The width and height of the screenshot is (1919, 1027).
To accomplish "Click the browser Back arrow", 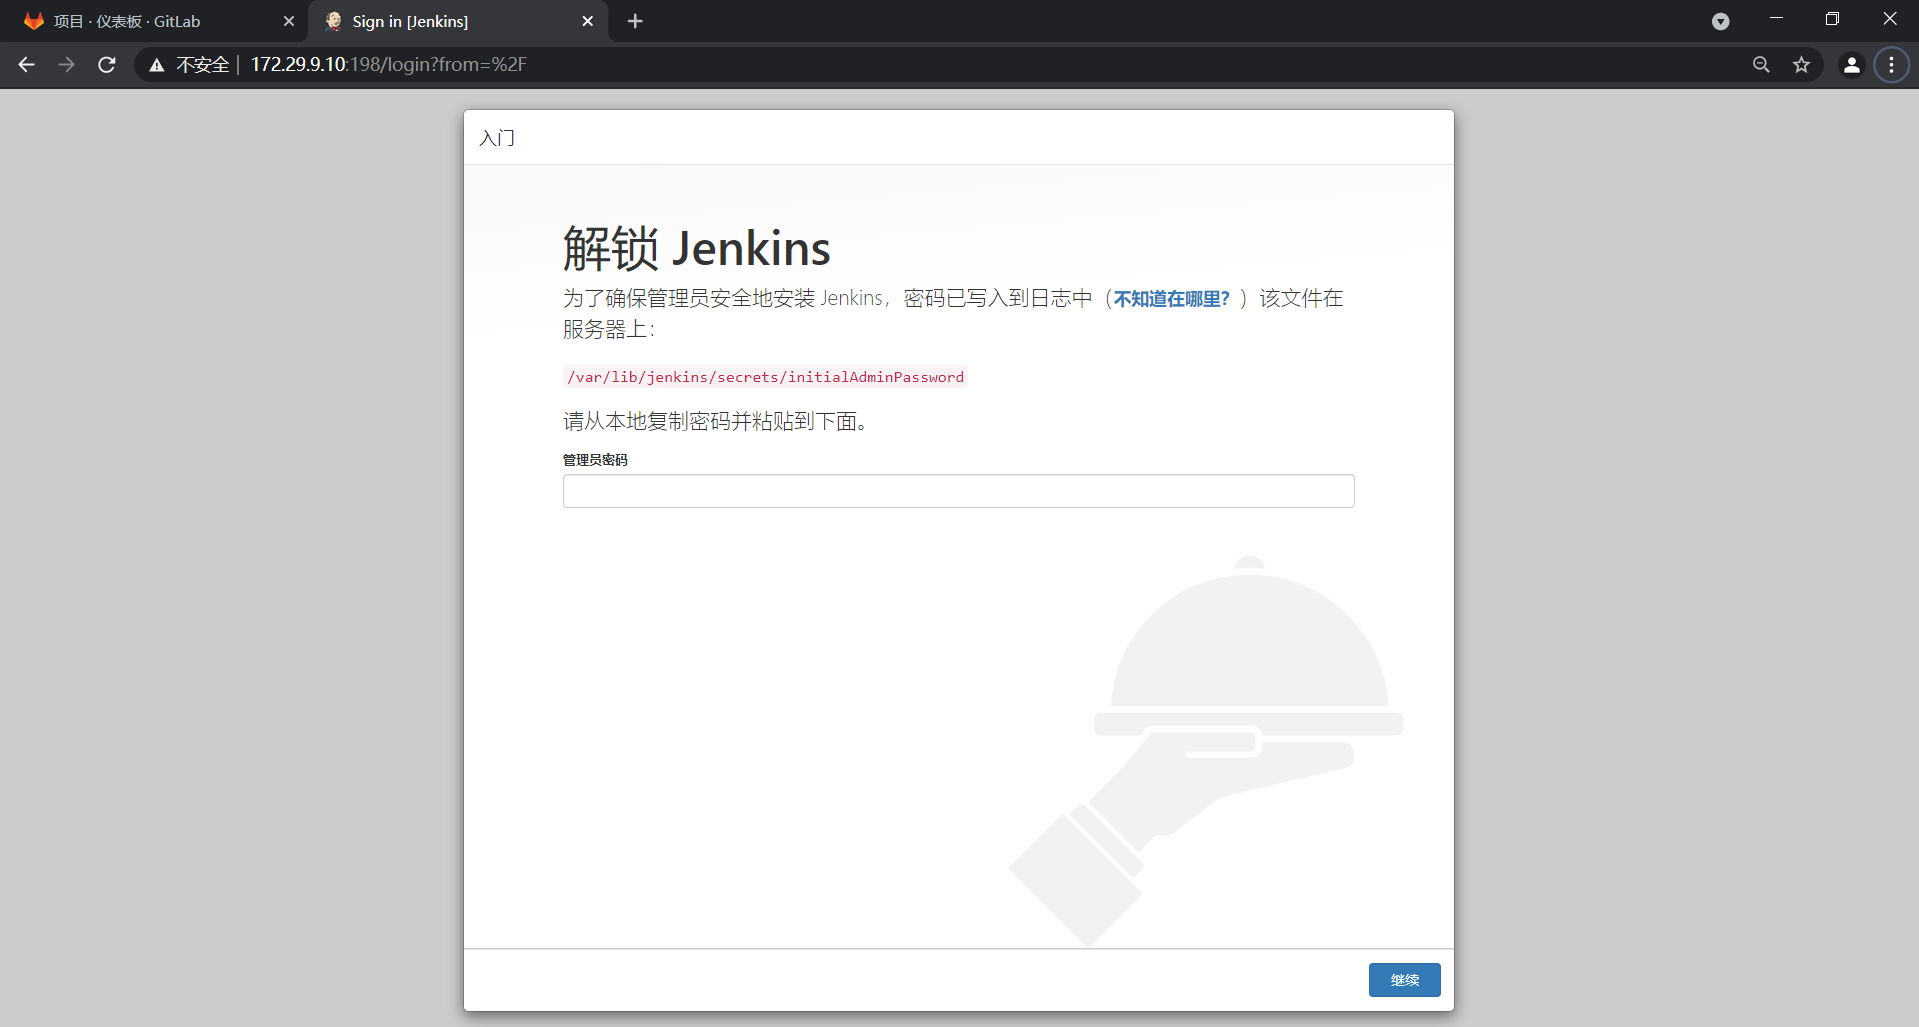I will (x=27, y=65).
